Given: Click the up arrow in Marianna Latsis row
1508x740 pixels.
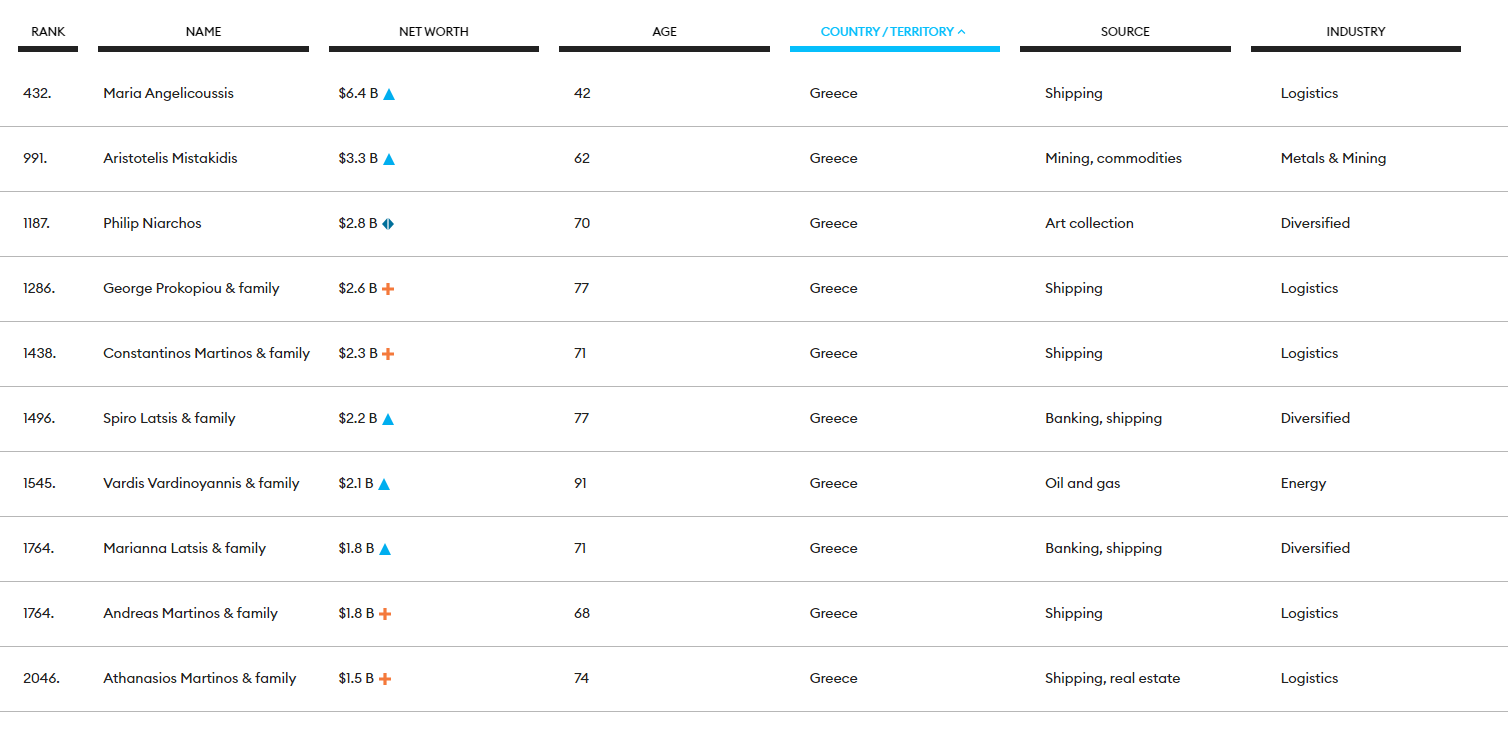Looking at the screenshot, I should coord(385,549).
